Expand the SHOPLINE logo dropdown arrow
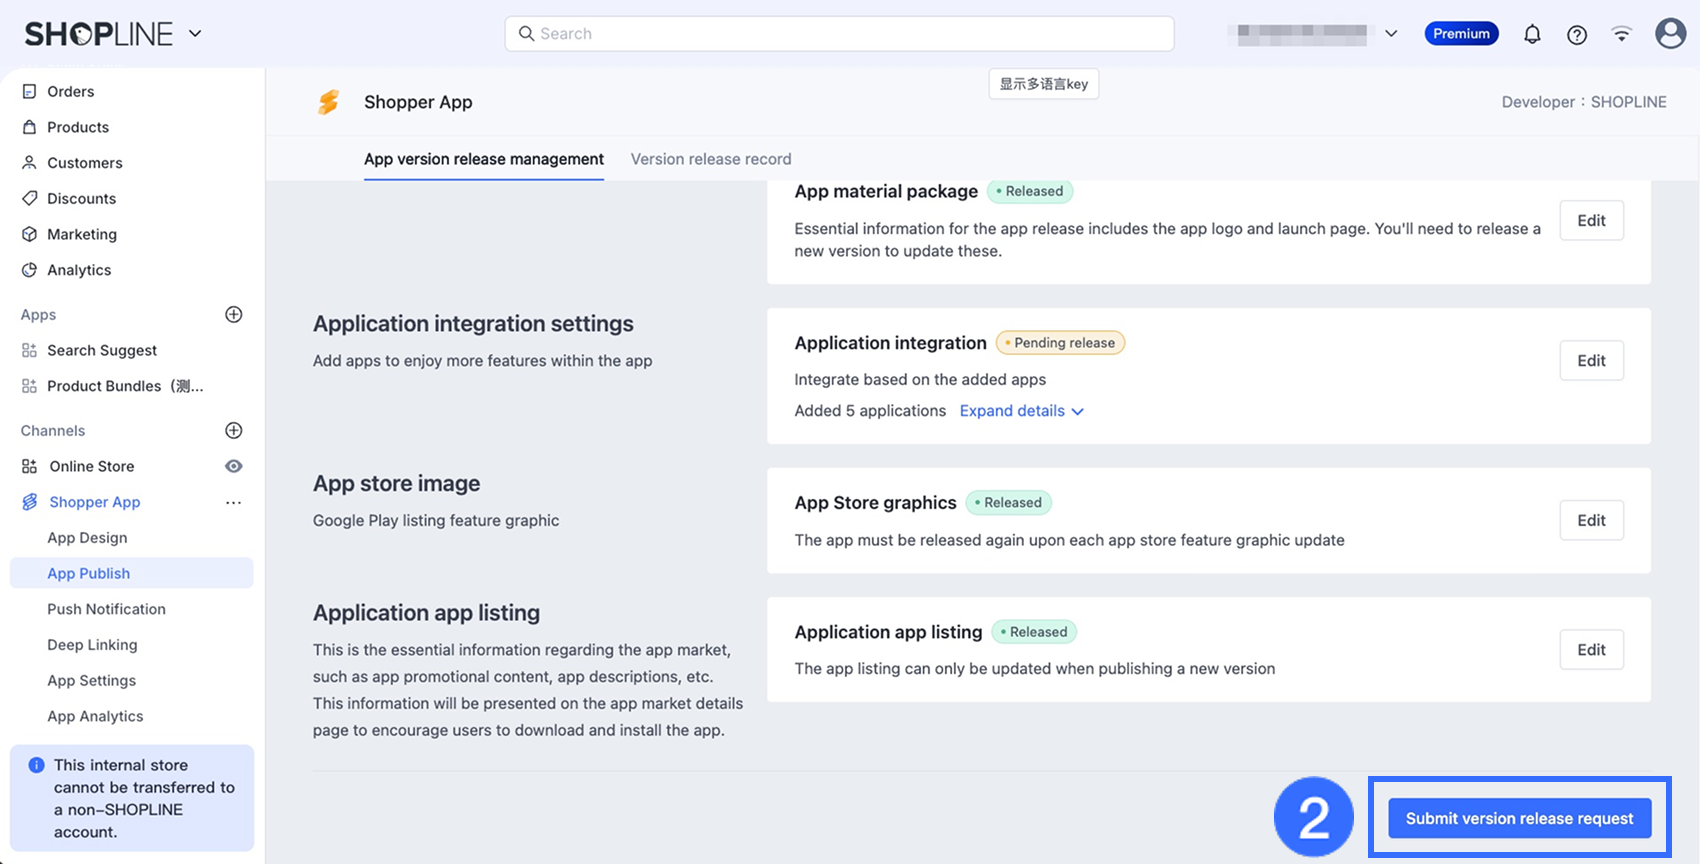This screenshot has height=864, width=1700. click(x=195, y=34)
